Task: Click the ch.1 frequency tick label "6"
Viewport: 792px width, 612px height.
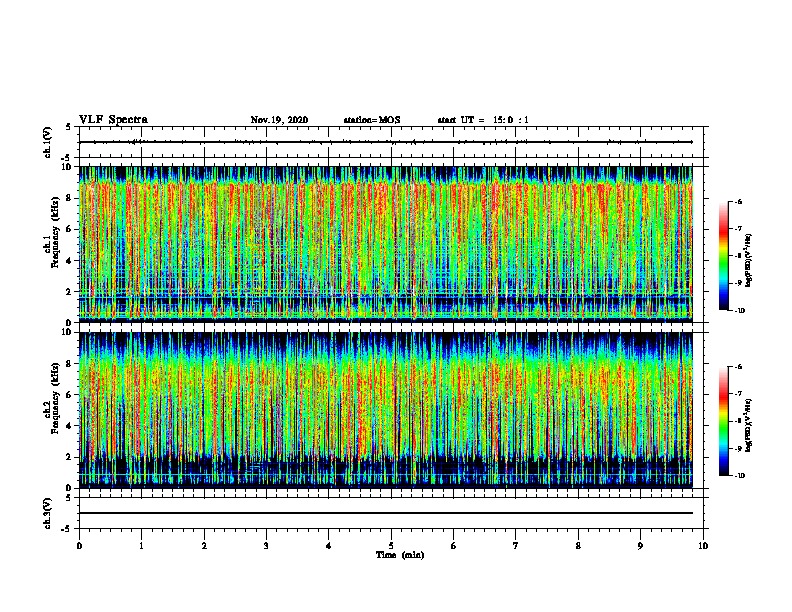Action: [x=70, y=229]
